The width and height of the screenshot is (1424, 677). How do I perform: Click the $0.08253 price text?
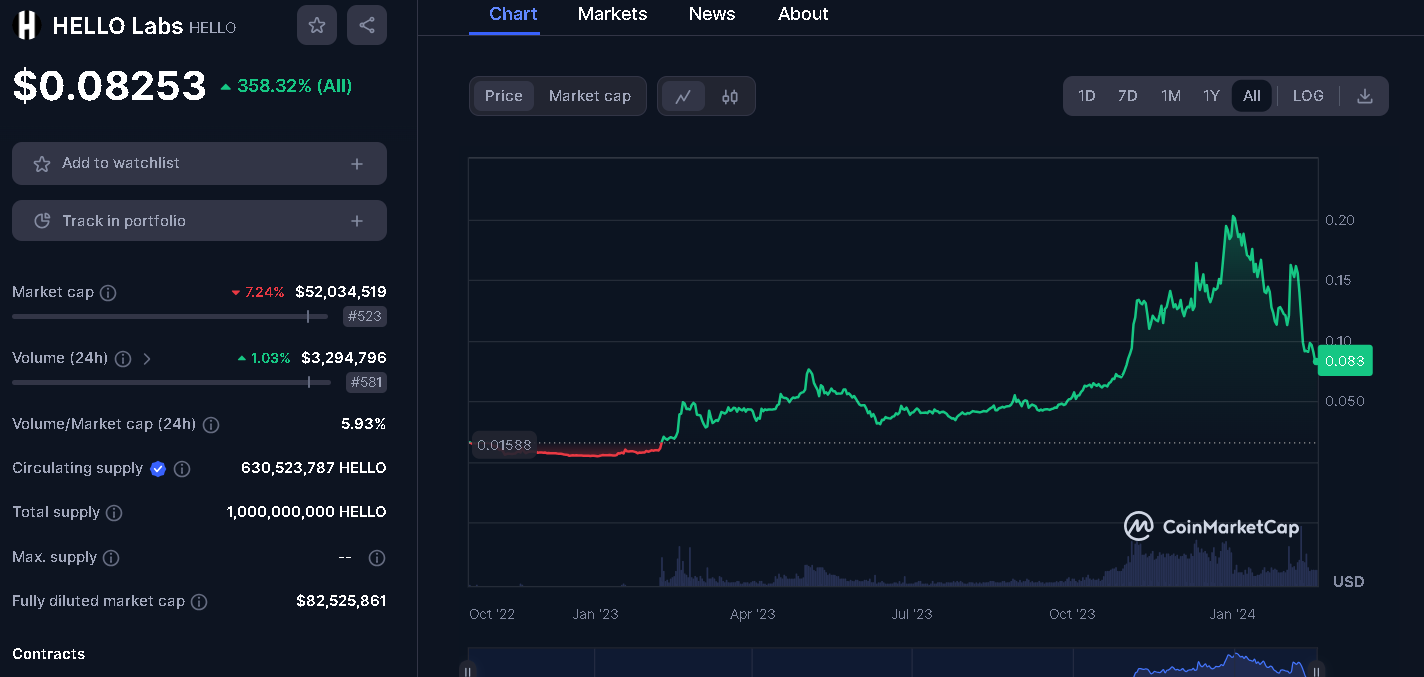coord(109,86)
